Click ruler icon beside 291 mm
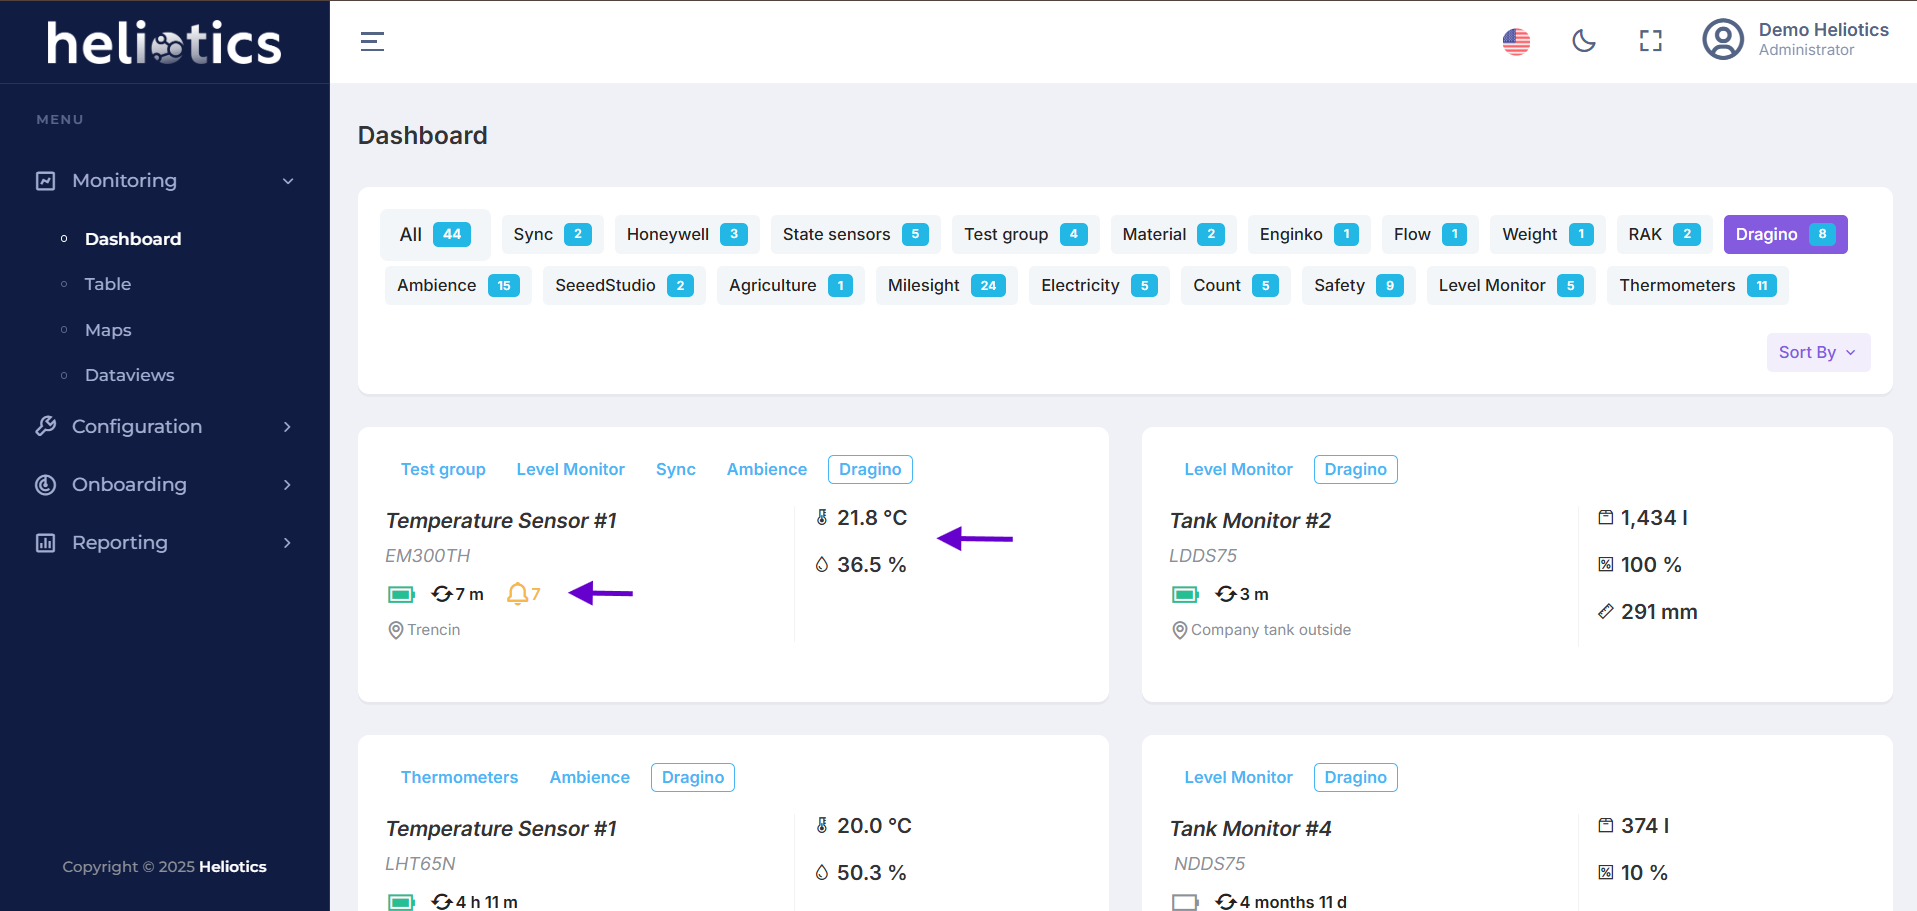Screen dimensions: 1917x911 pyautogui.click(x=1606, y=612)
